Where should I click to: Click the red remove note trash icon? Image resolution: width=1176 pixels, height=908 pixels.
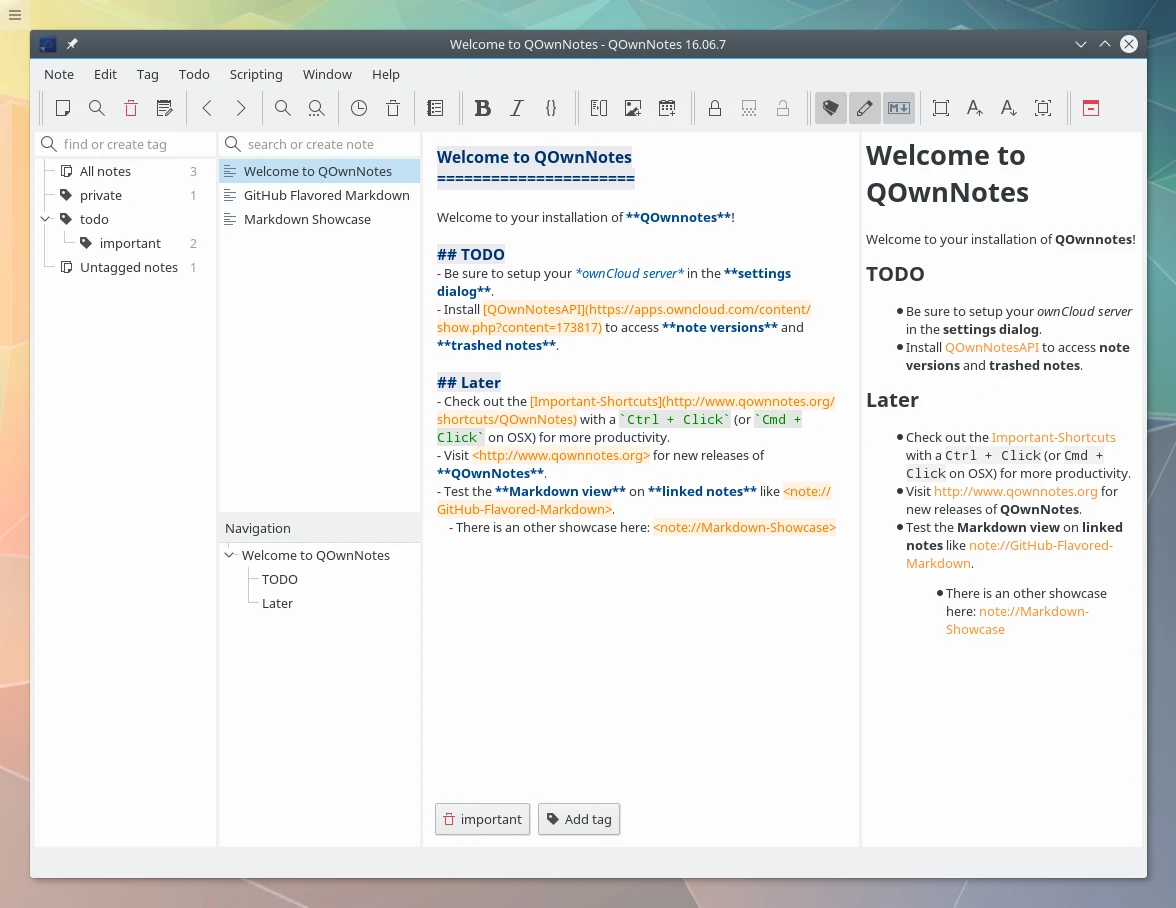tap(130, 108)
